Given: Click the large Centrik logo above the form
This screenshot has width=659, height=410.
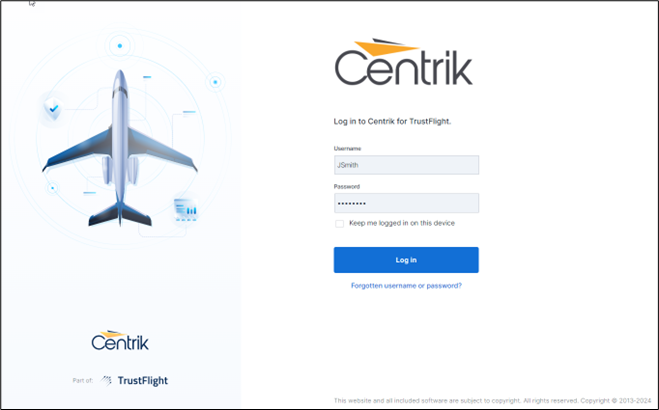Looking at the screenshot, I should point(403,63).
